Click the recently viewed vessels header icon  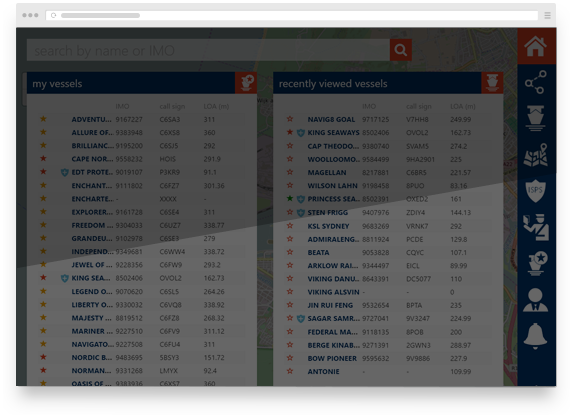point(492,83)
